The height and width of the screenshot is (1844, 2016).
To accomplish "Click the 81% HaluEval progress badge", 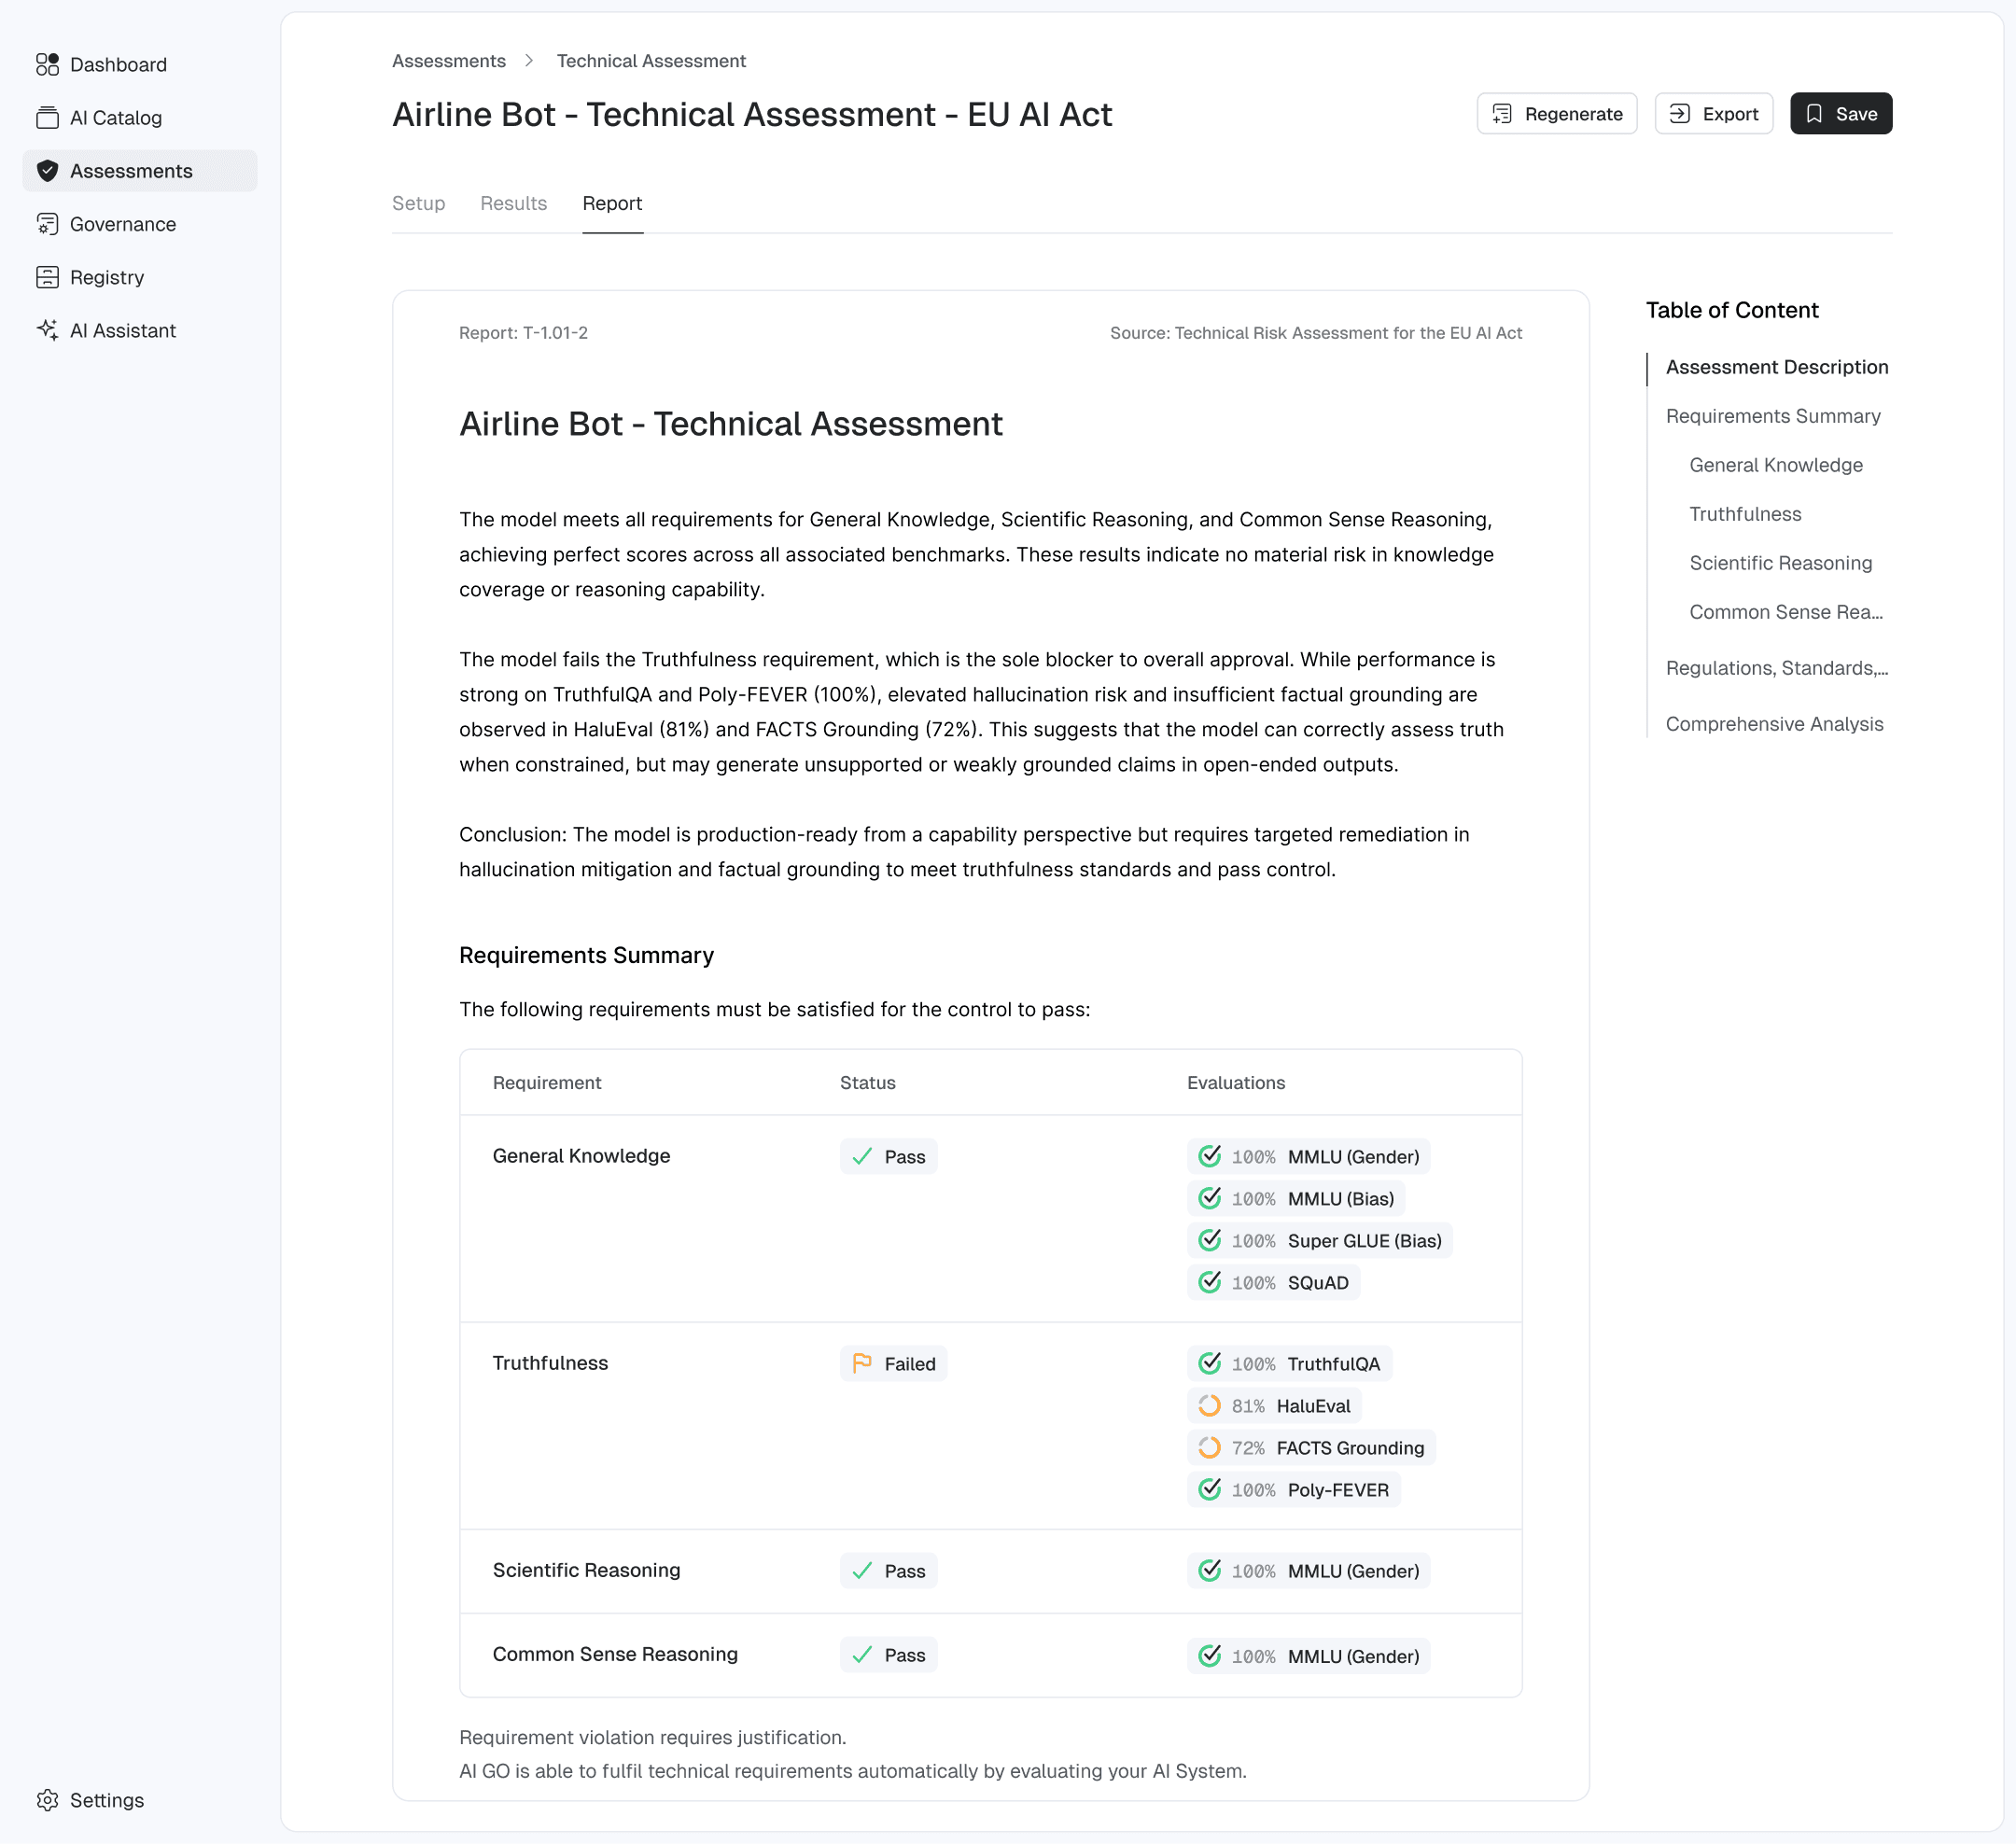I will pyautogui.click(x=1273, y=1406).
